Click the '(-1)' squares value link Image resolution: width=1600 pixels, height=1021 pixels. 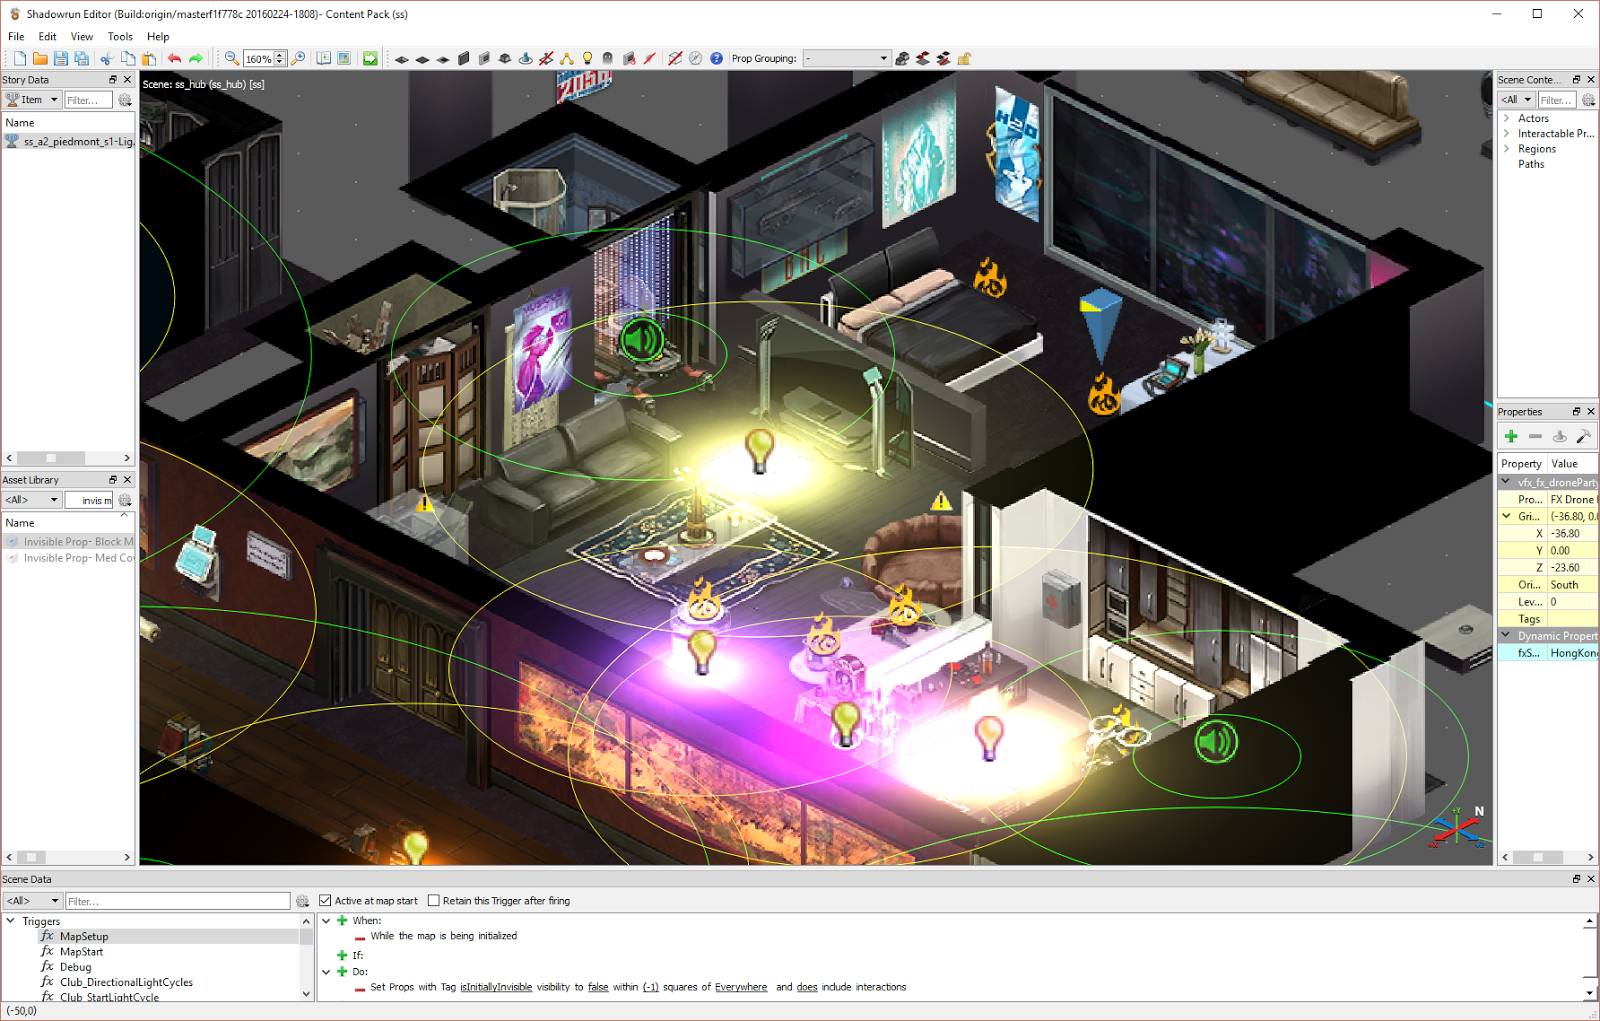[651, 987]
